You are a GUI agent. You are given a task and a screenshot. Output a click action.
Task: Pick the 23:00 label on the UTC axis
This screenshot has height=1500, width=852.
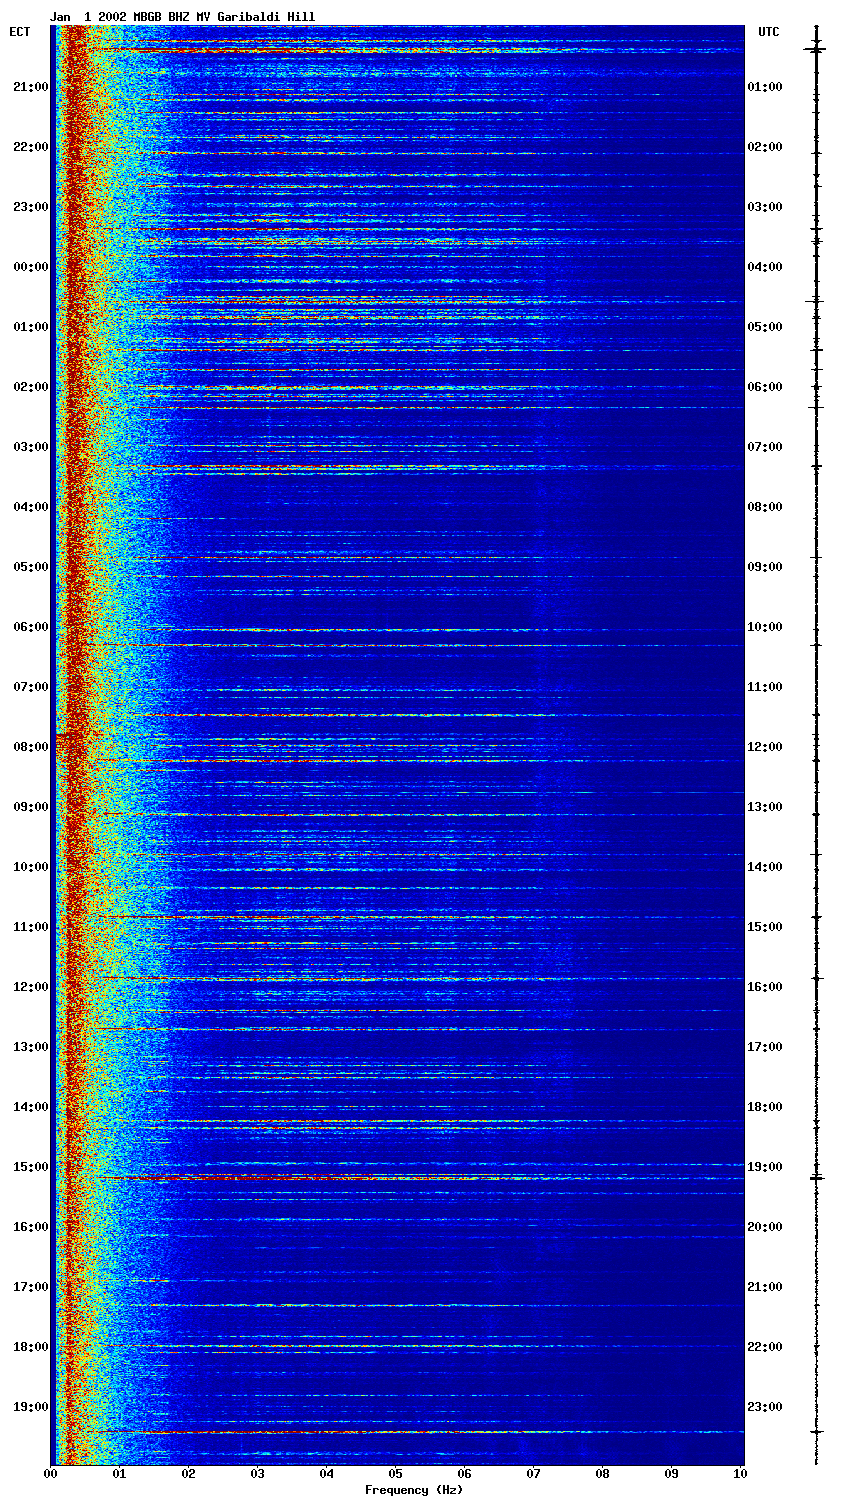(x=765, y=1407)
